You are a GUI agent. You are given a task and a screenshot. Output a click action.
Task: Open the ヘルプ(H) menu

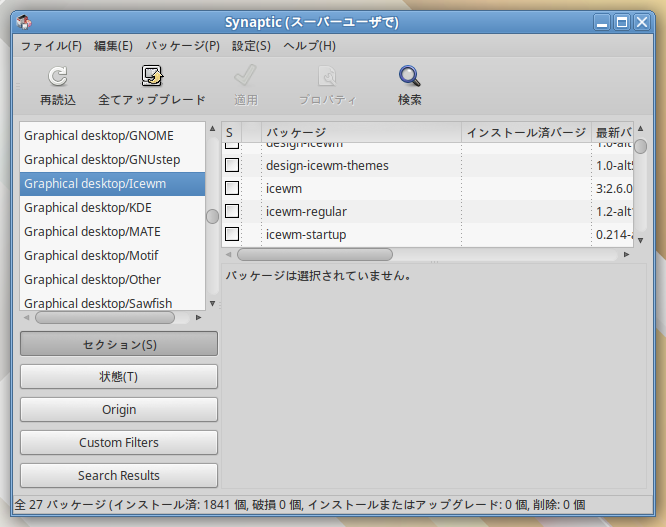coord(309,45)
